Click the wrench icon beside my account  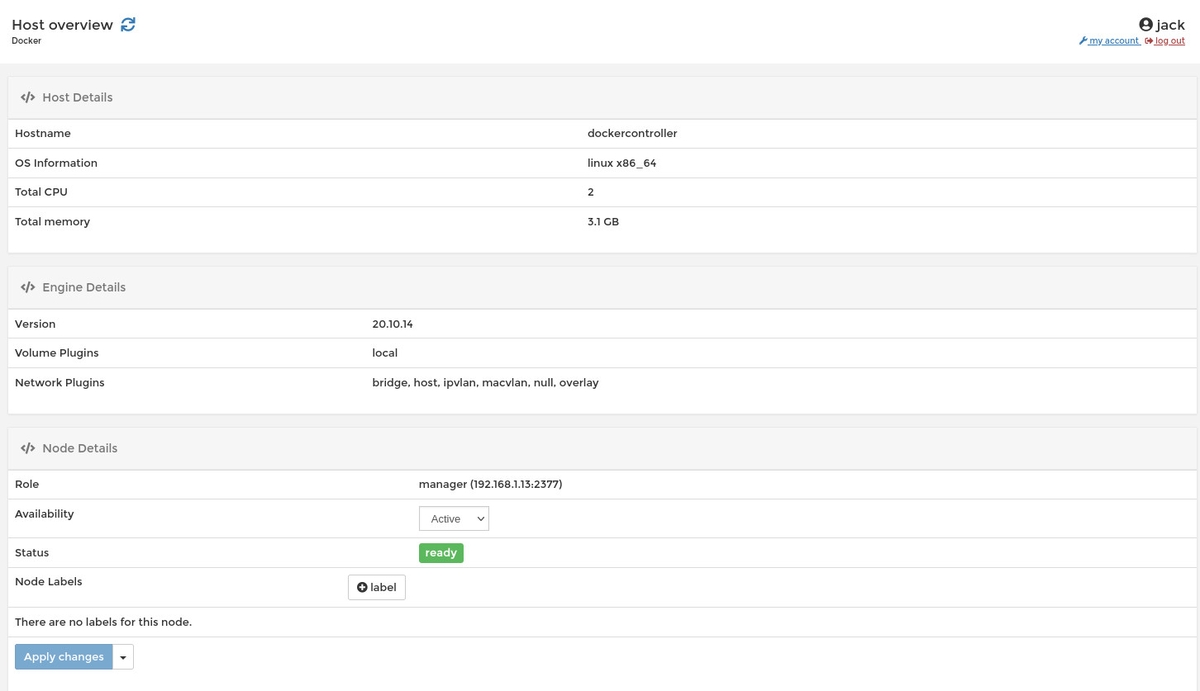click(1083, 41)
